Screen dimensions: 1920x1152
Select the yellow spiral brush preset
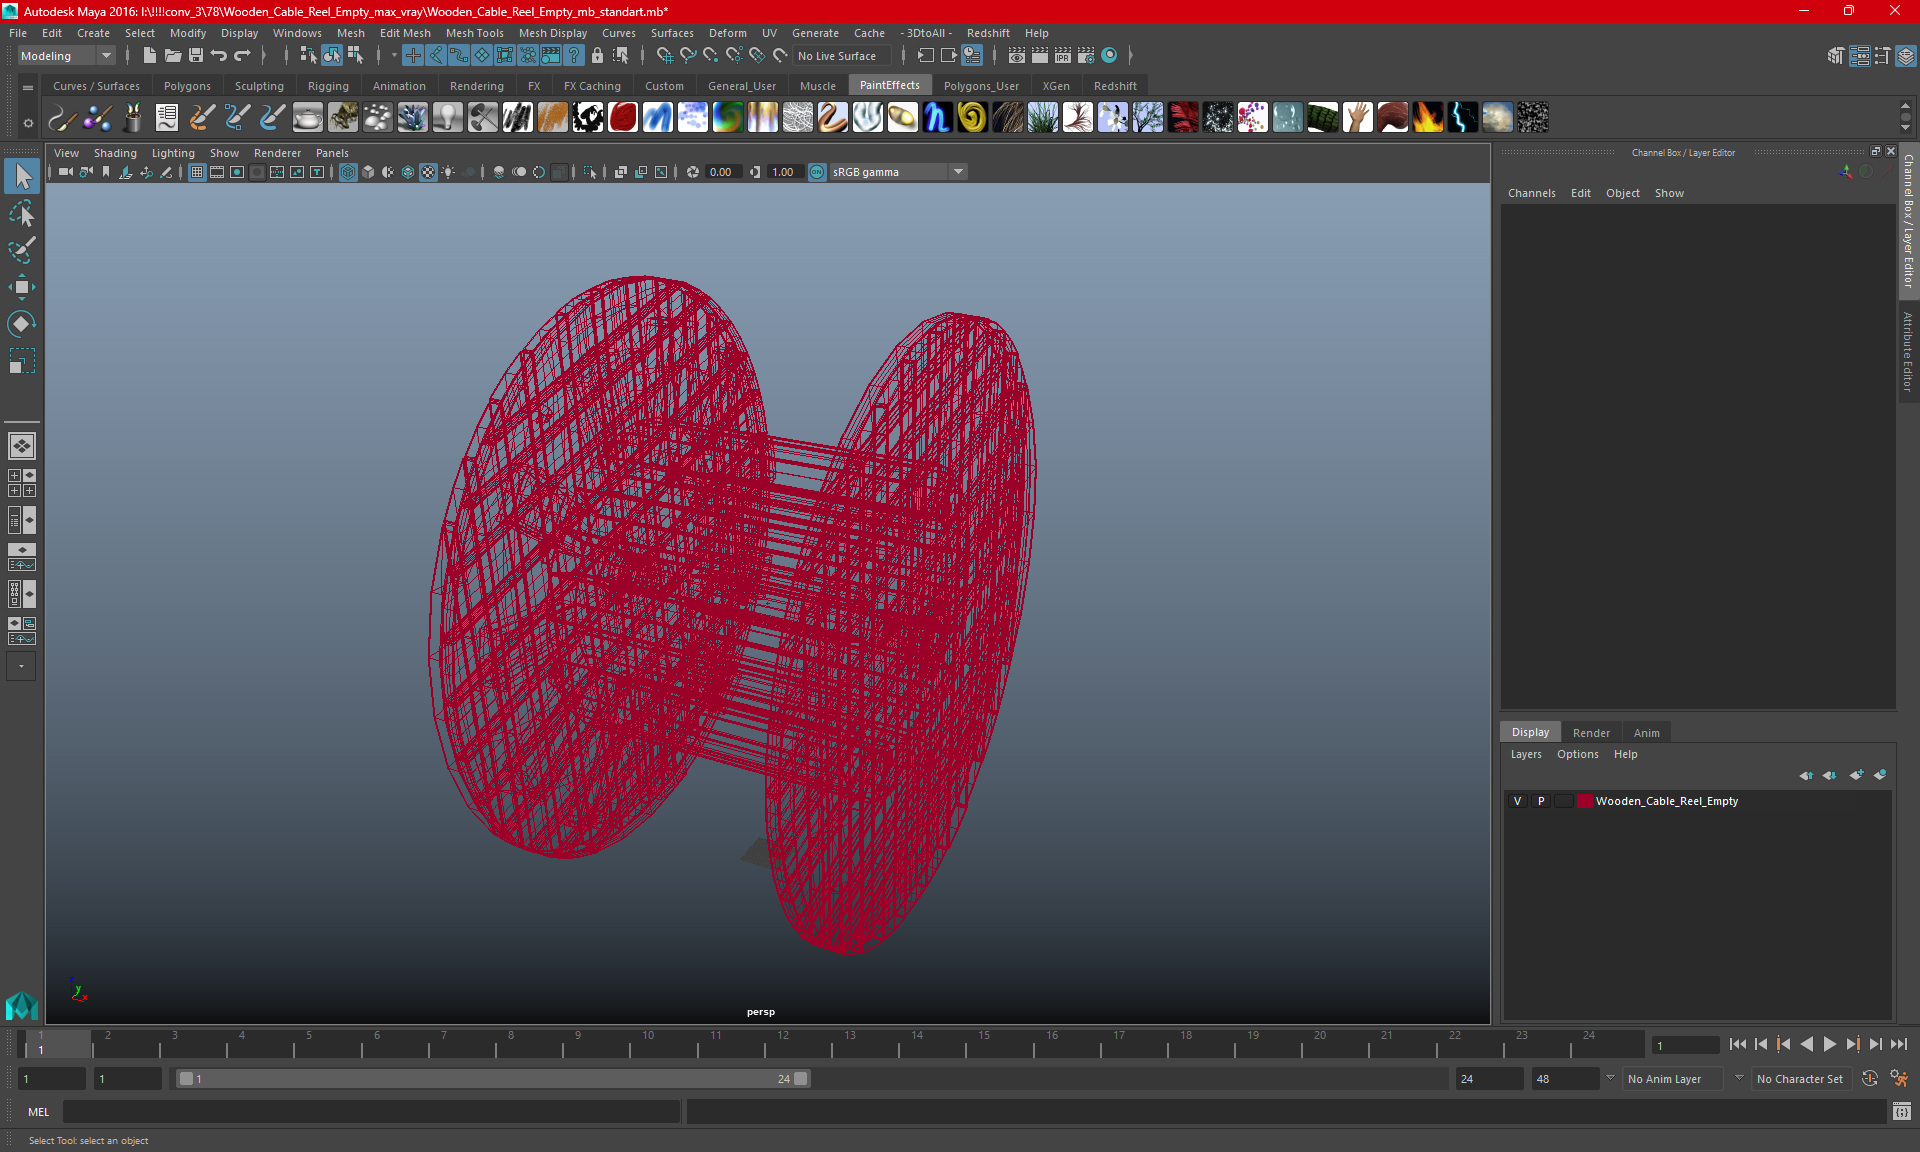pyautogui.click(x=973, y=118)
